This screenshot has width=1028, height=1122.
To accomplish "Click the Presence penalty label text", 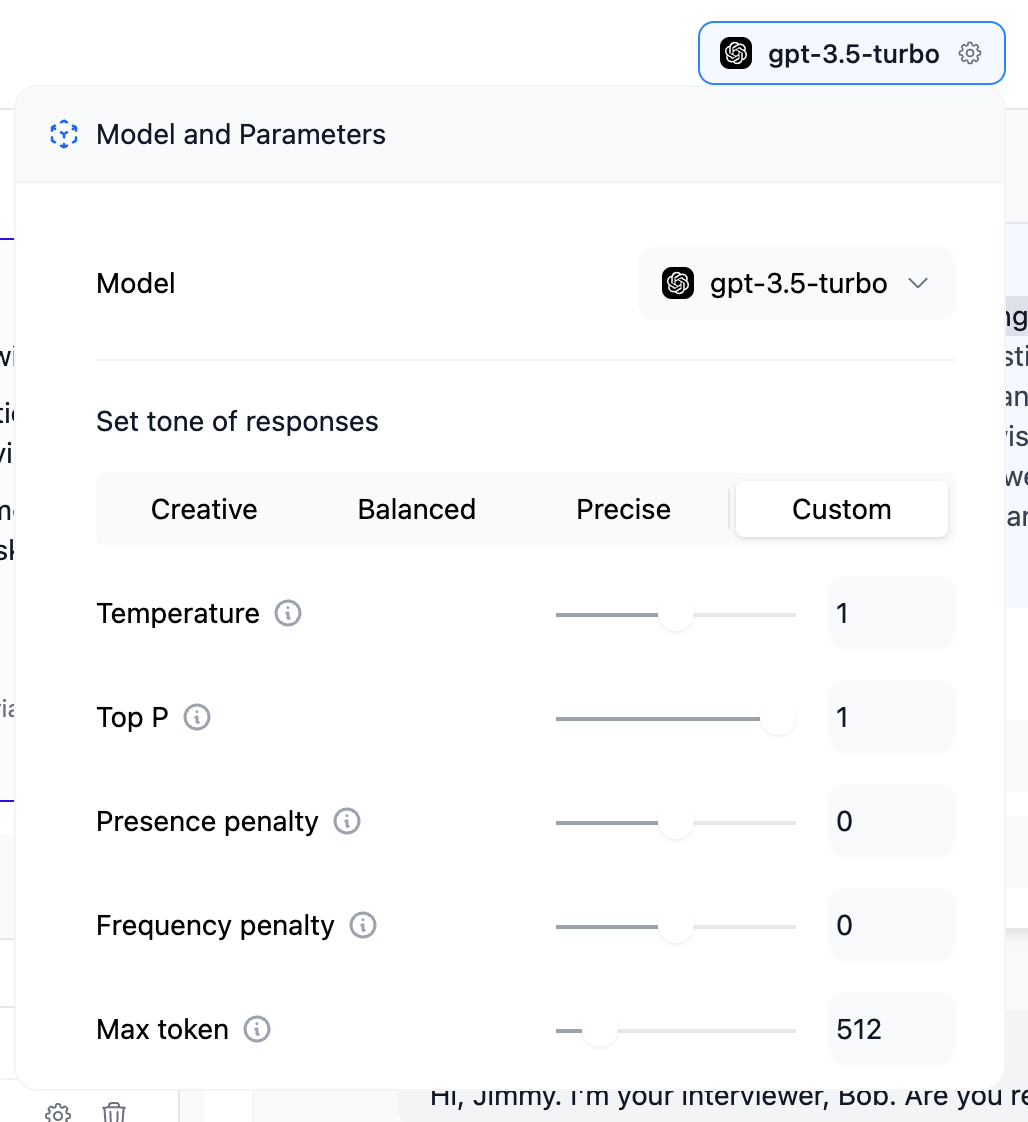I will [207, 821].
